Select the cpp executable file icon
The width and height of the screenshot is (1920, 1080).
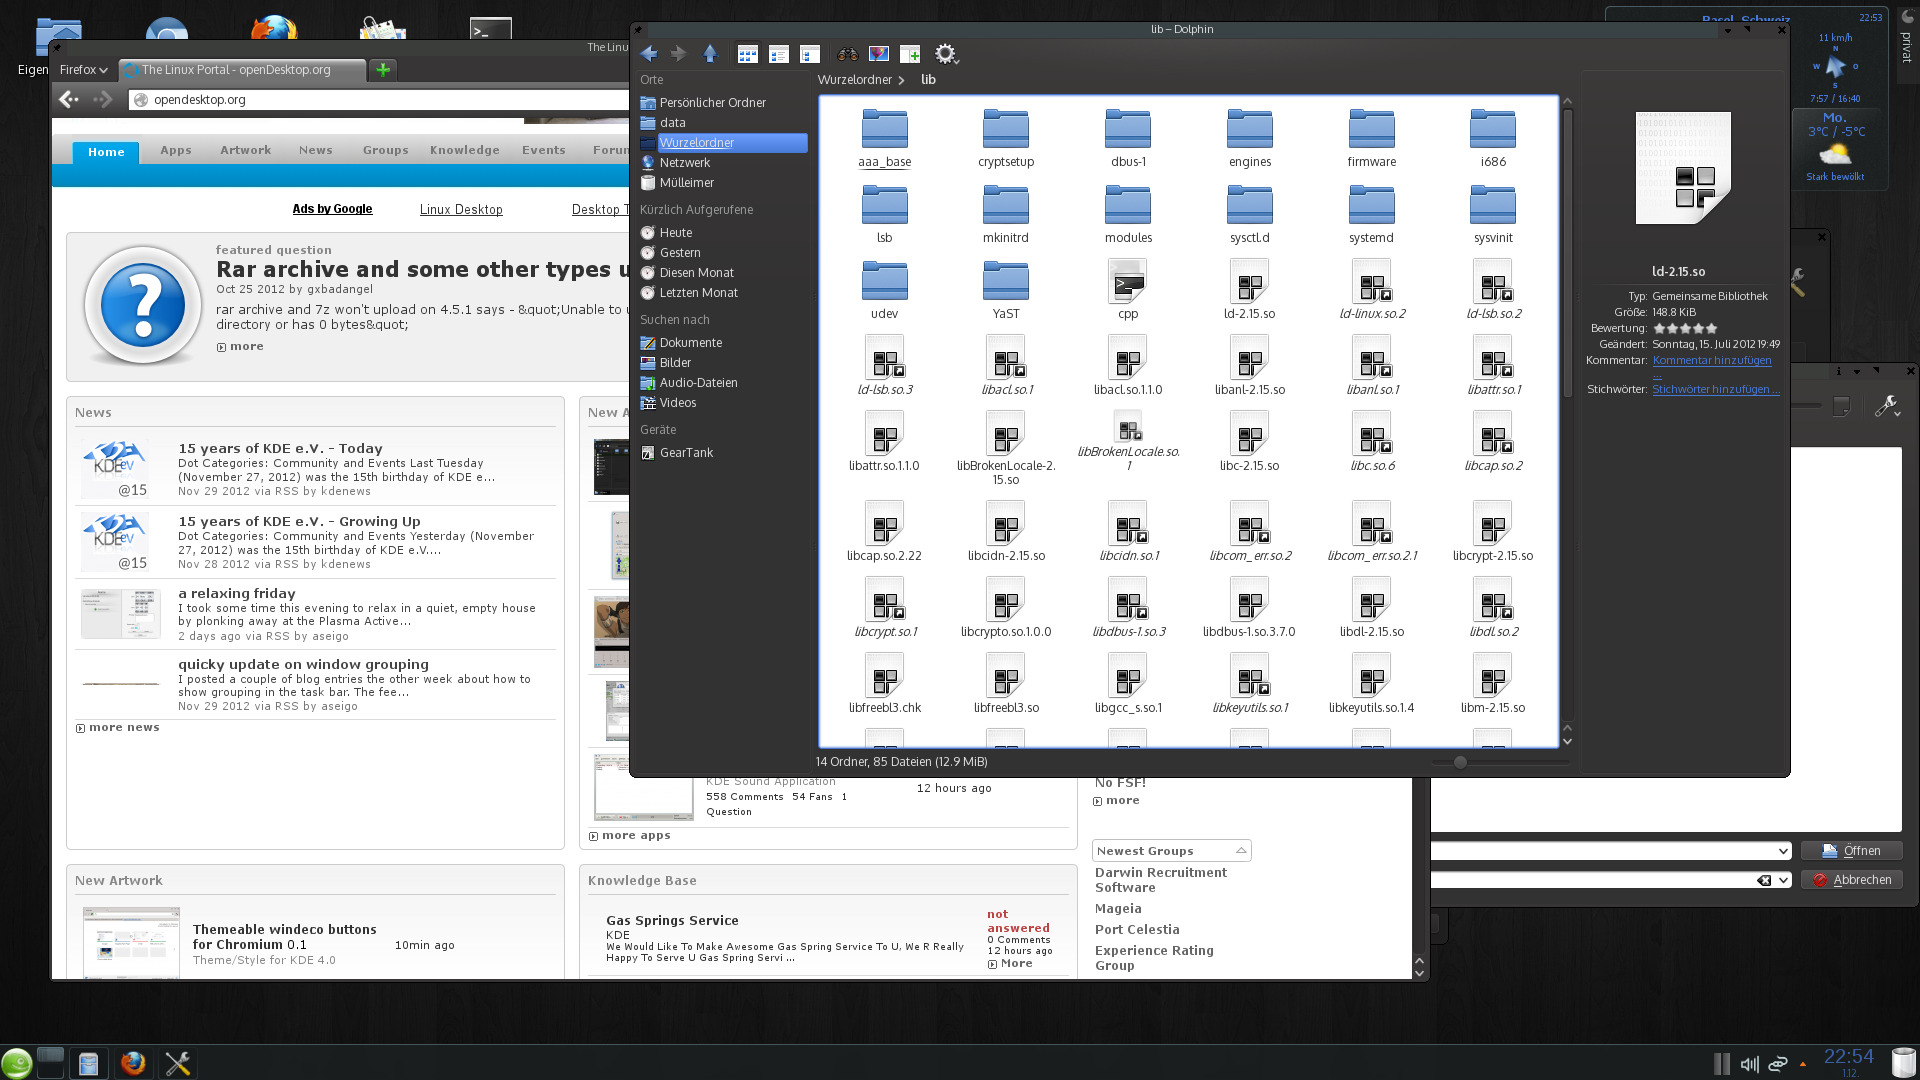(x=1128, y=281)
